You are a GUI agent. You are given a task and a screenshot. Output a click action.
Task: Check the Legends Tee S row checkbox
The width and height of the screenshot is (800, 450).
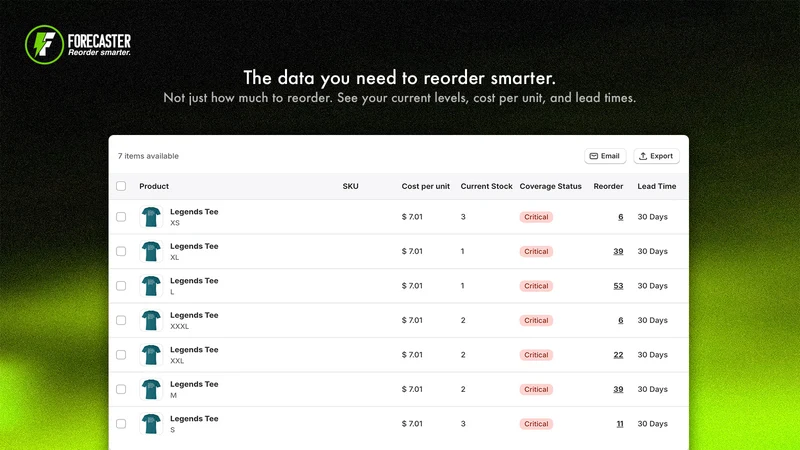[121, 423]
